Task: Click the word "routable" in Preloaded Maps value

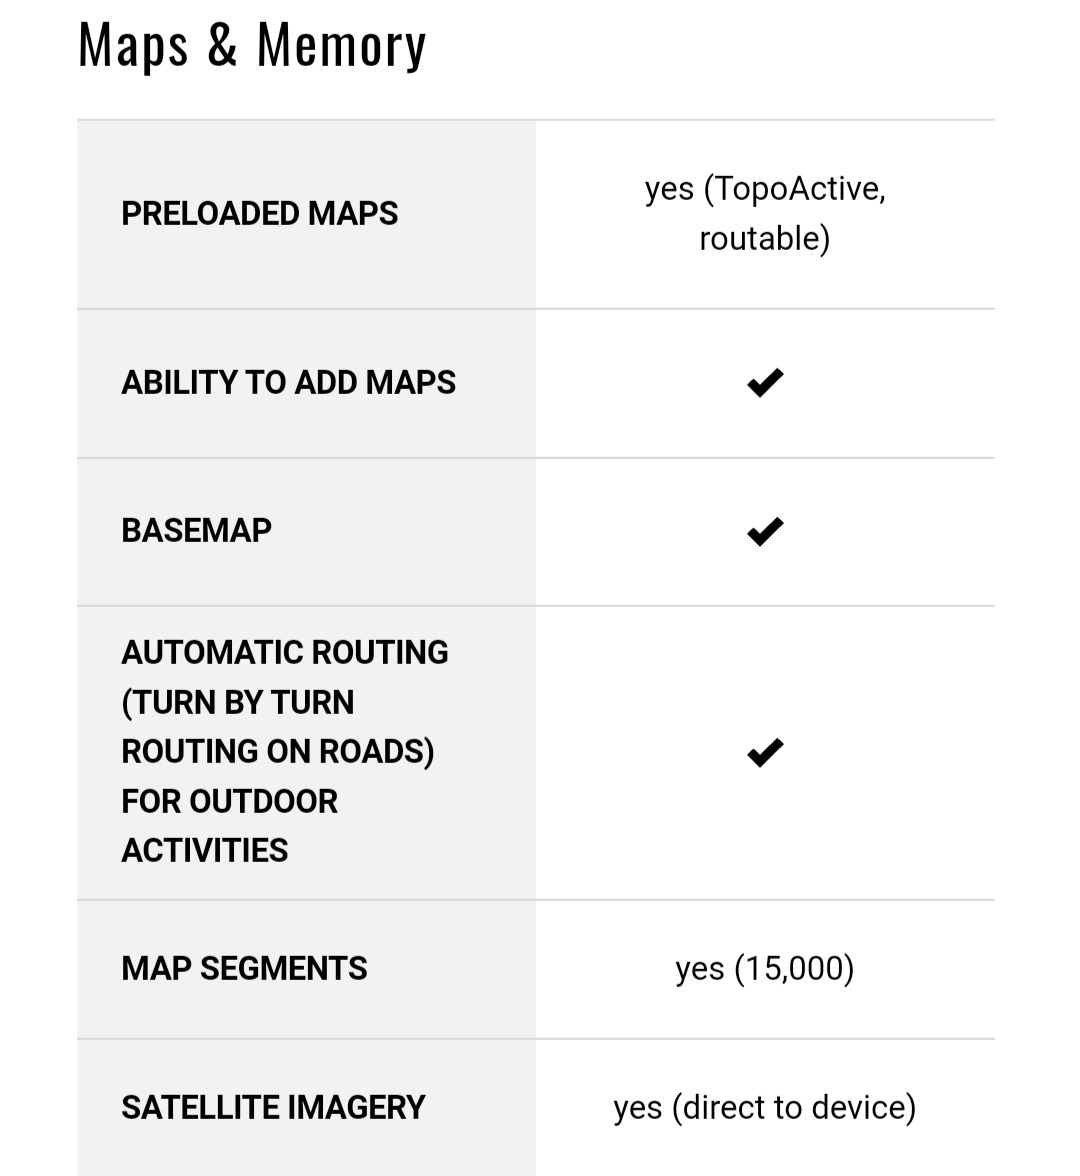Action: click(x=760, y=239)
